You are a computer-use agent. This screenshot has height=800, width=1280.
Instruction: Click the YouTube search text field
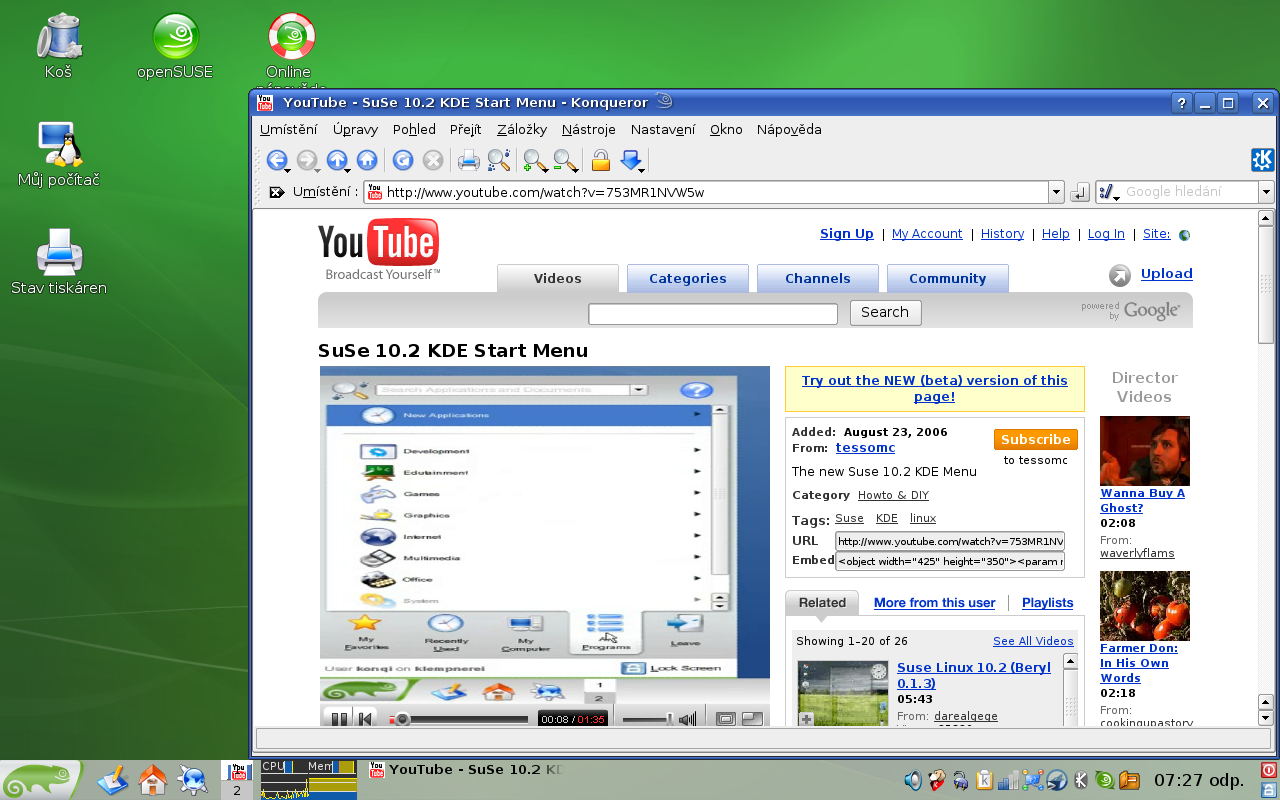tap(713, 314)
